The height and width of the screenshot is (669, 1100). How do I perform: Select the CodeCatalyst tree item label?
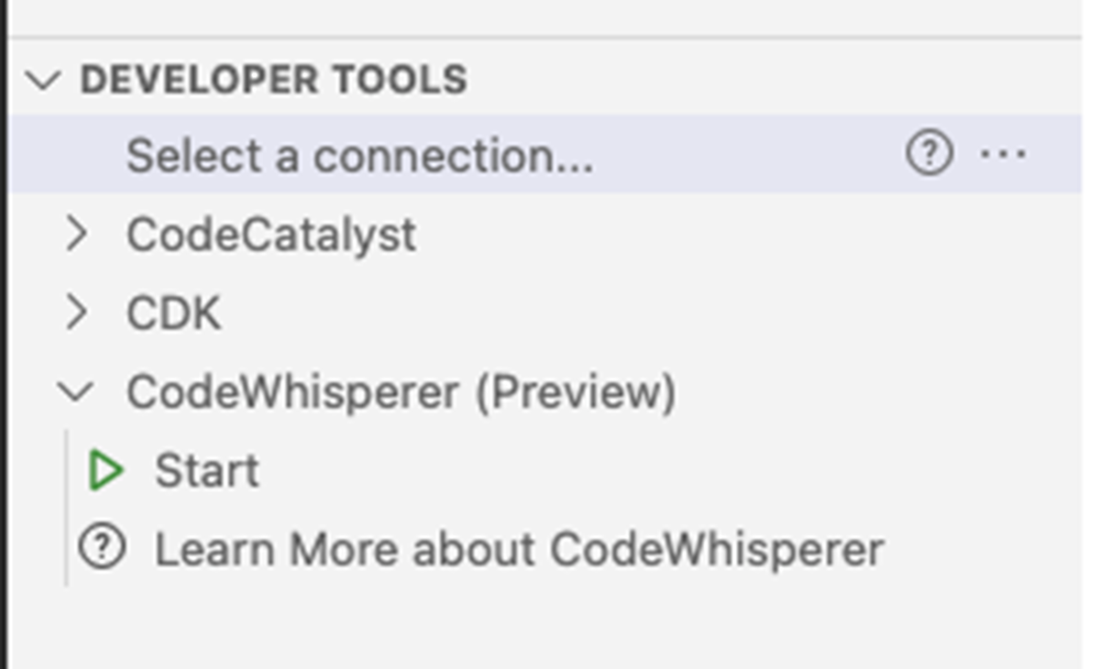(271, 235)
